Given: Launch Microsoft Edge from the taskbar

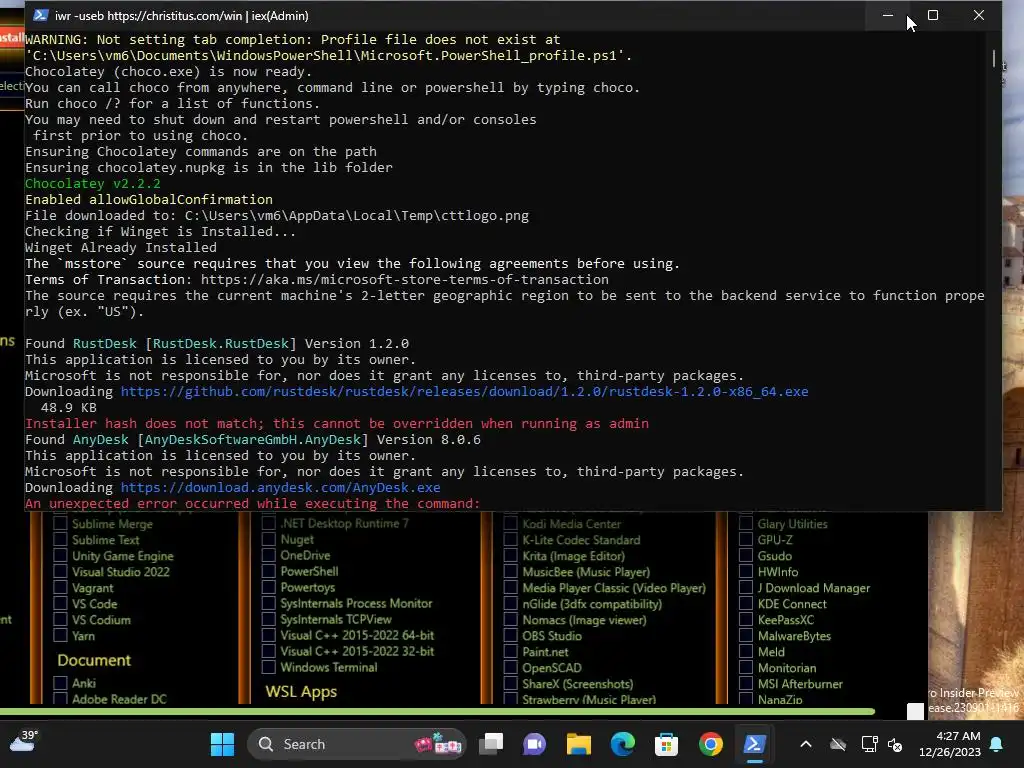Looking at the screenshot, I should tap(622, 744).
